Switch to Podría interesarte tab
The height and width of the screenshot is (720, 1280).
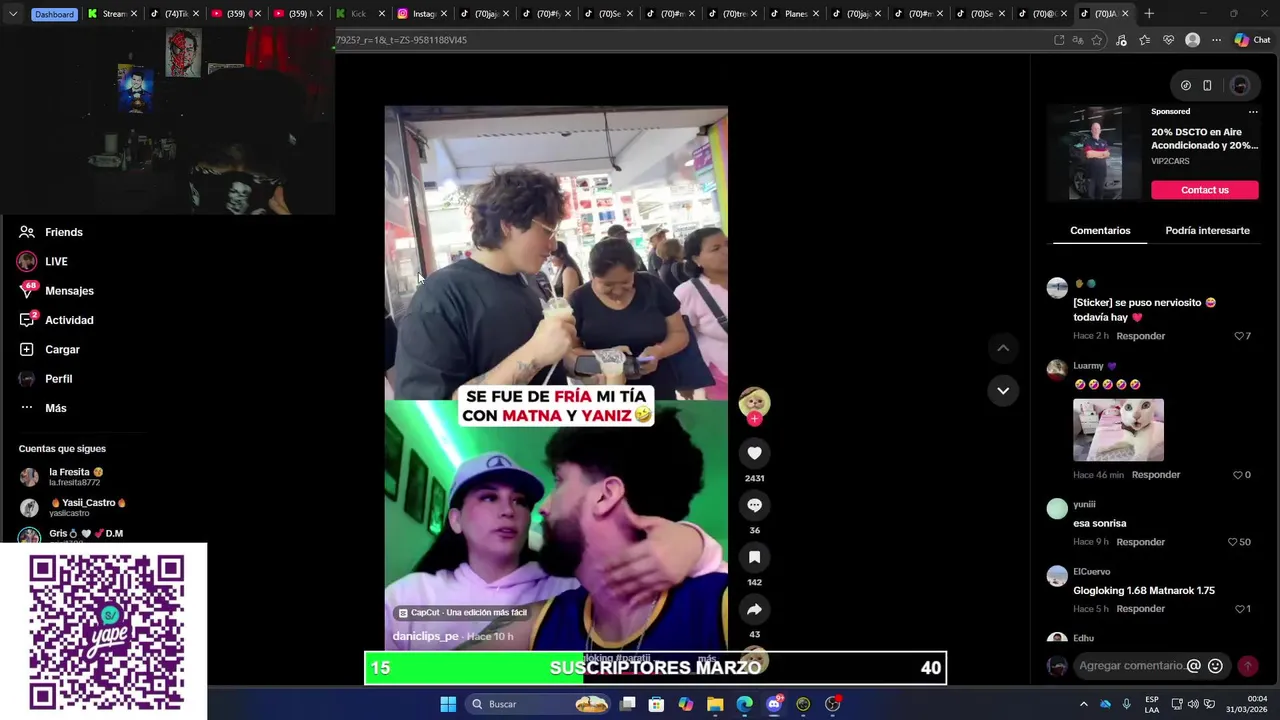1207,230
